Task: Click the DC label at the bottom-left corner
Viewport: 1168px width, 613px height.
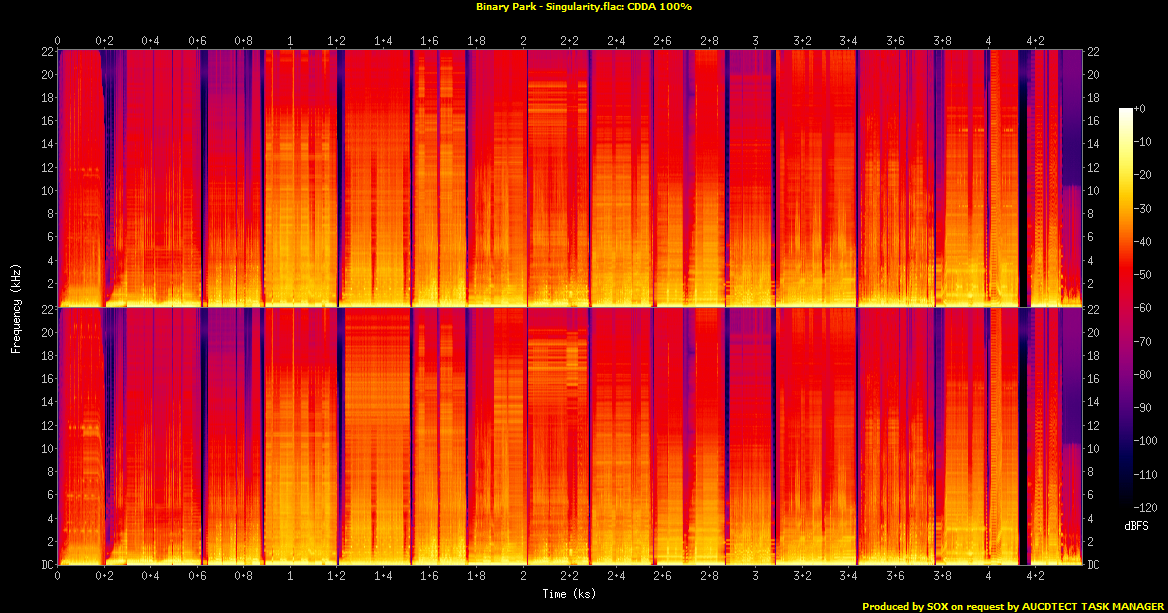Action: click(46, 564)
